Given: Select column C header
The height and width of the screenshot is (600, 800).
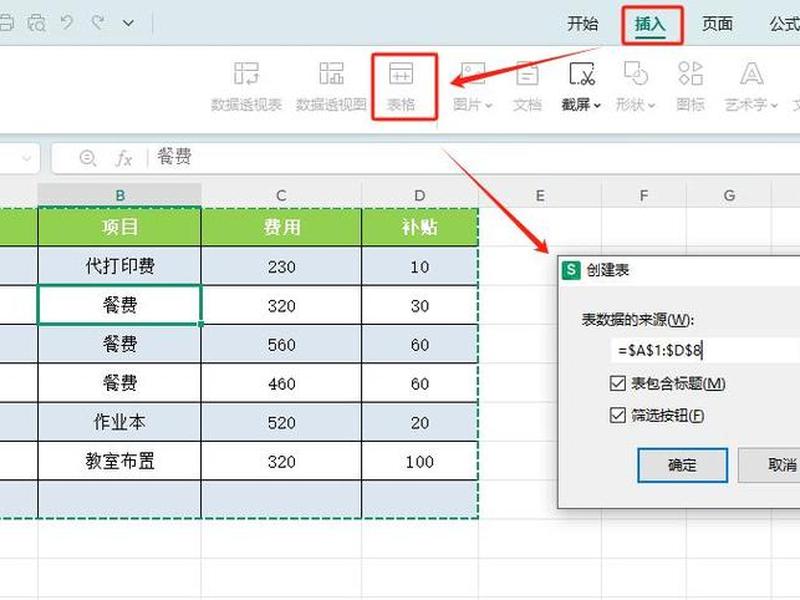Looking at the screenshot, I should [281, 195].
